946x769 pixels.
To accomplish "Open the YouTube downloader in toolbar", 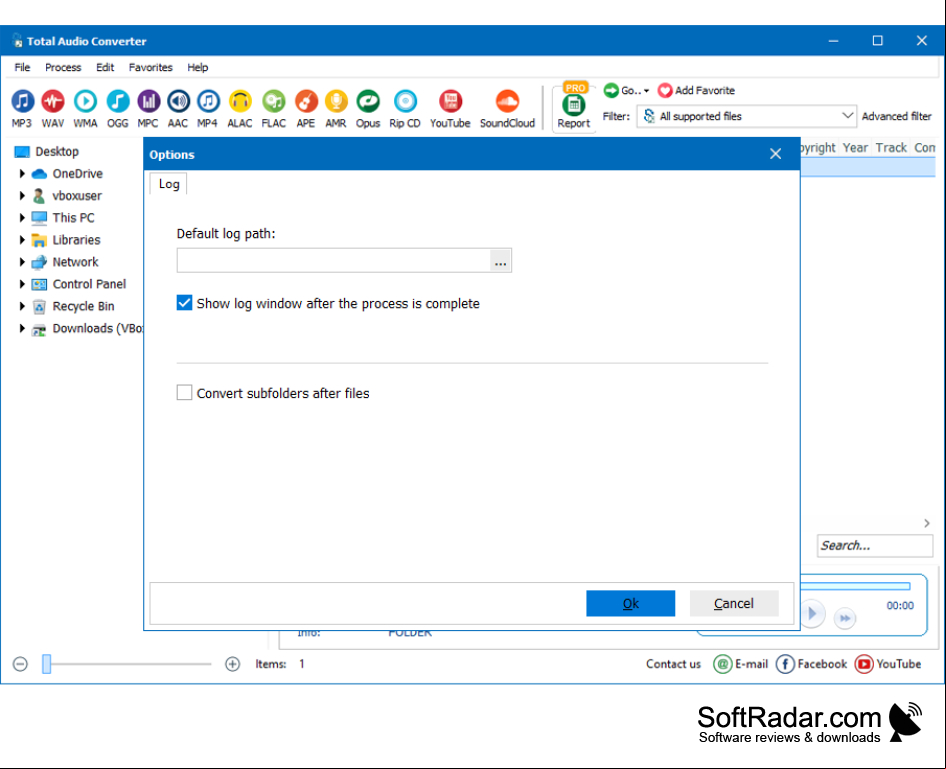I will pos(450,109).
